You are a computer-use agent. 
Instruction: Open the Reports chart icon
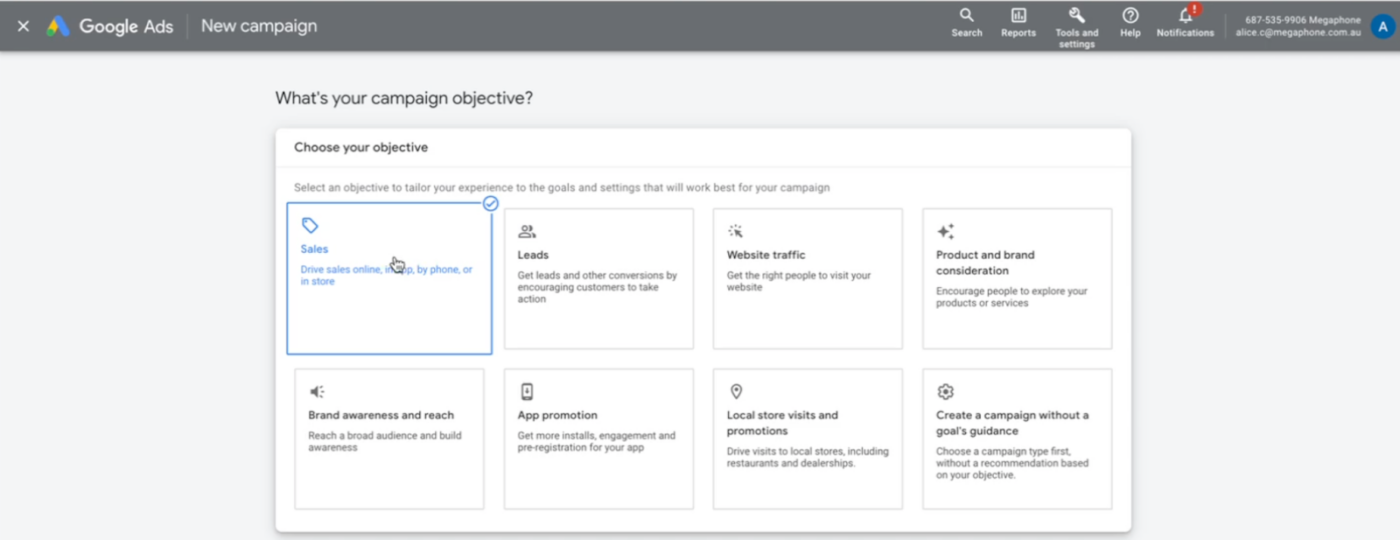coord(1018,16)
